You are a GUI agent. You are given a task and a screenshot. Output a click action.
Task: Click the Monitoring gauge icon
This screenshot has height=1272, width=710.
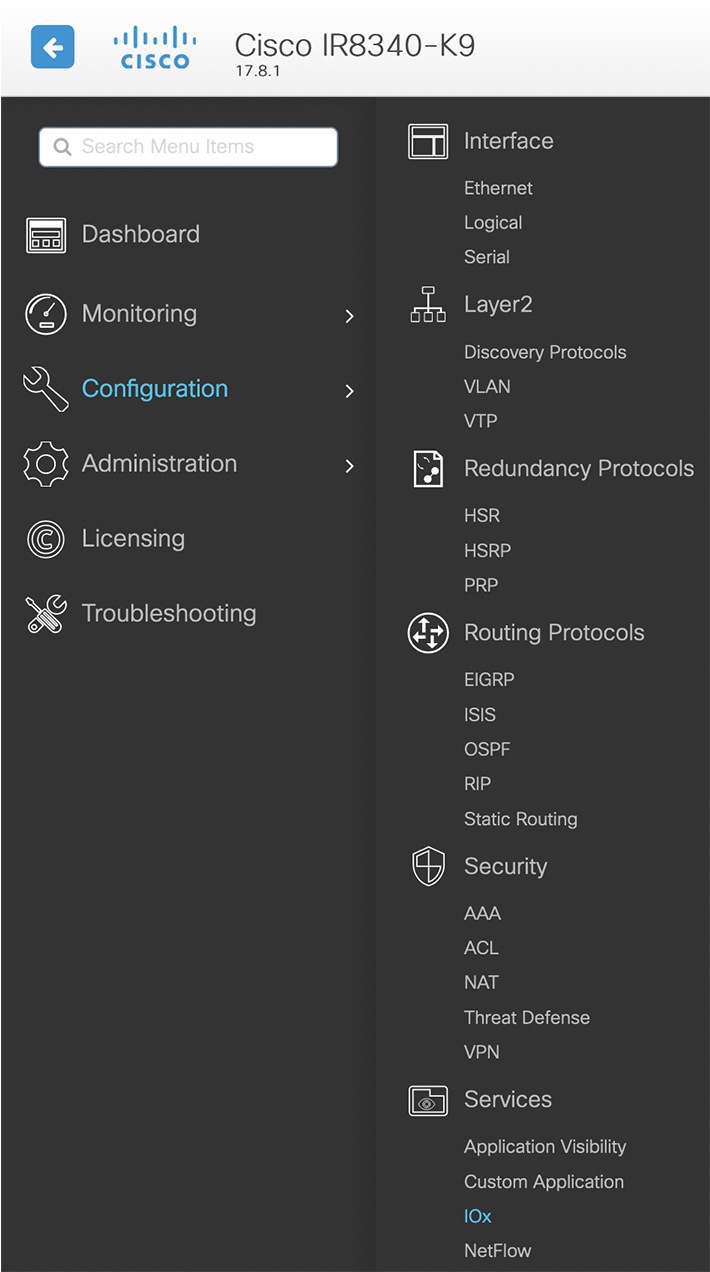point(45,314)
